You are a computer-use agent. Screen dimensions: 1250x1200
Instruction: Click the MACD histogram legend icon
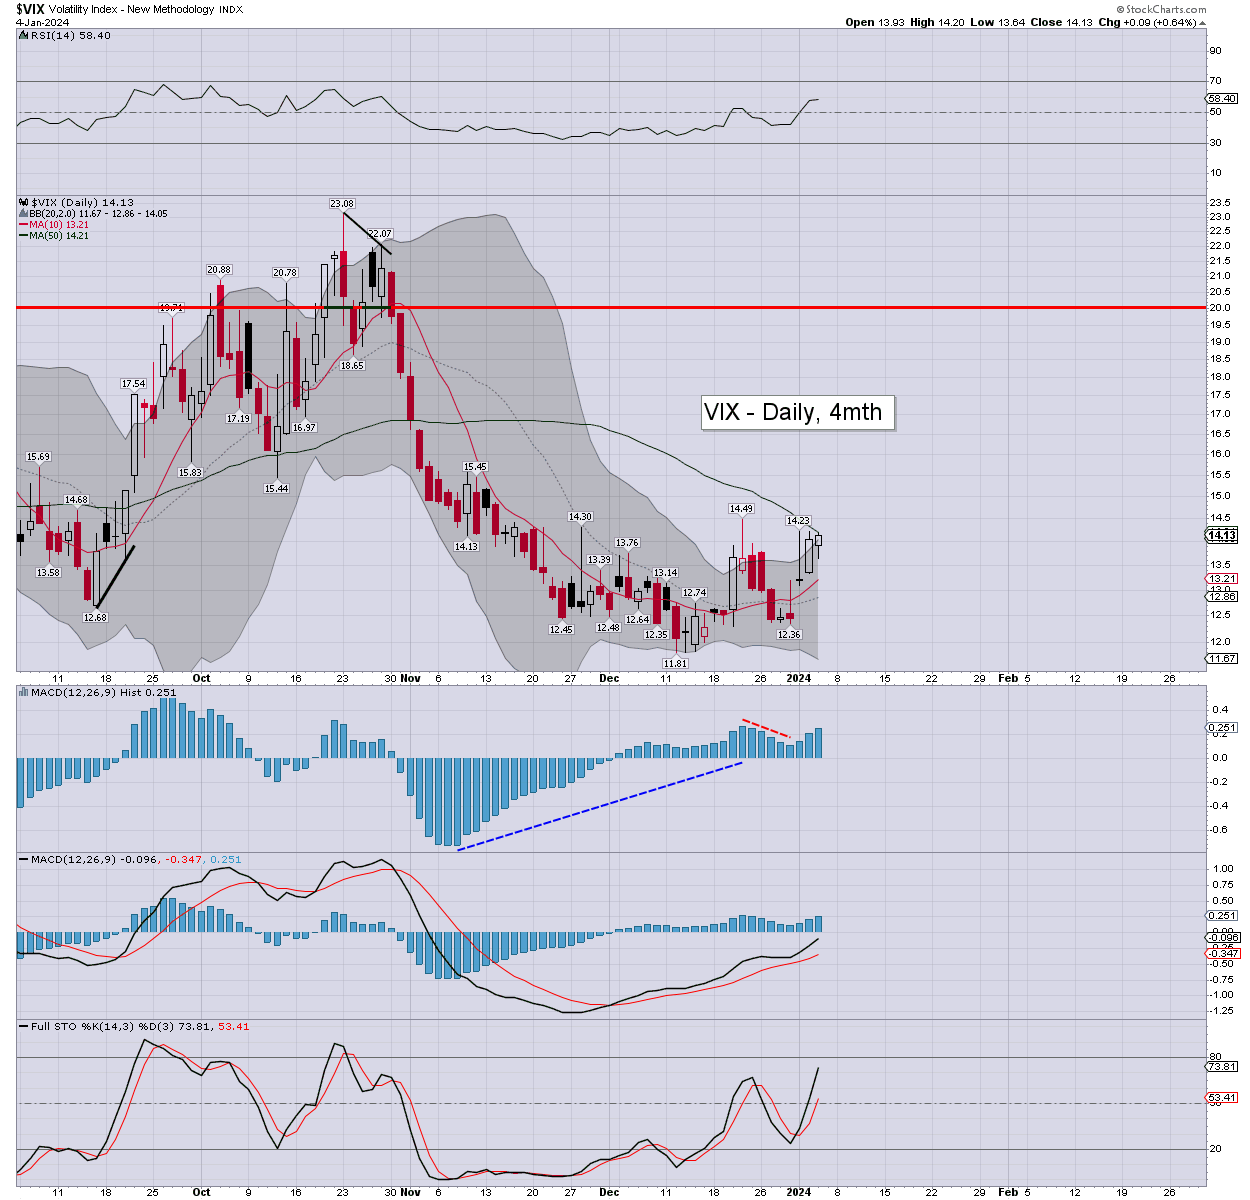pyautogui.click(x=23, y=692)
